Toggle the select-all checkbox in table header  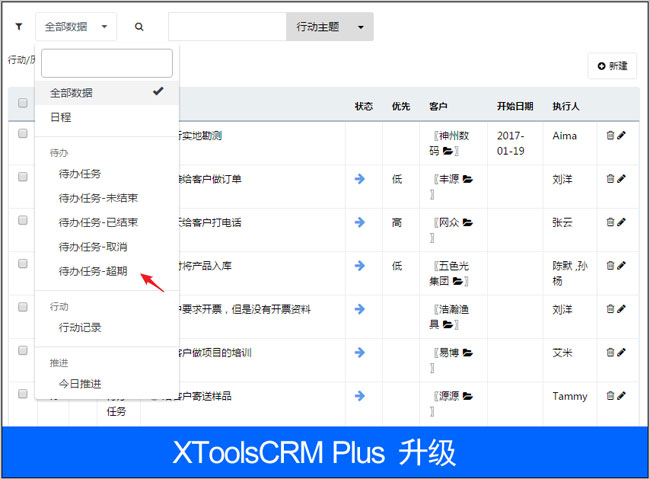click(23, 103)
